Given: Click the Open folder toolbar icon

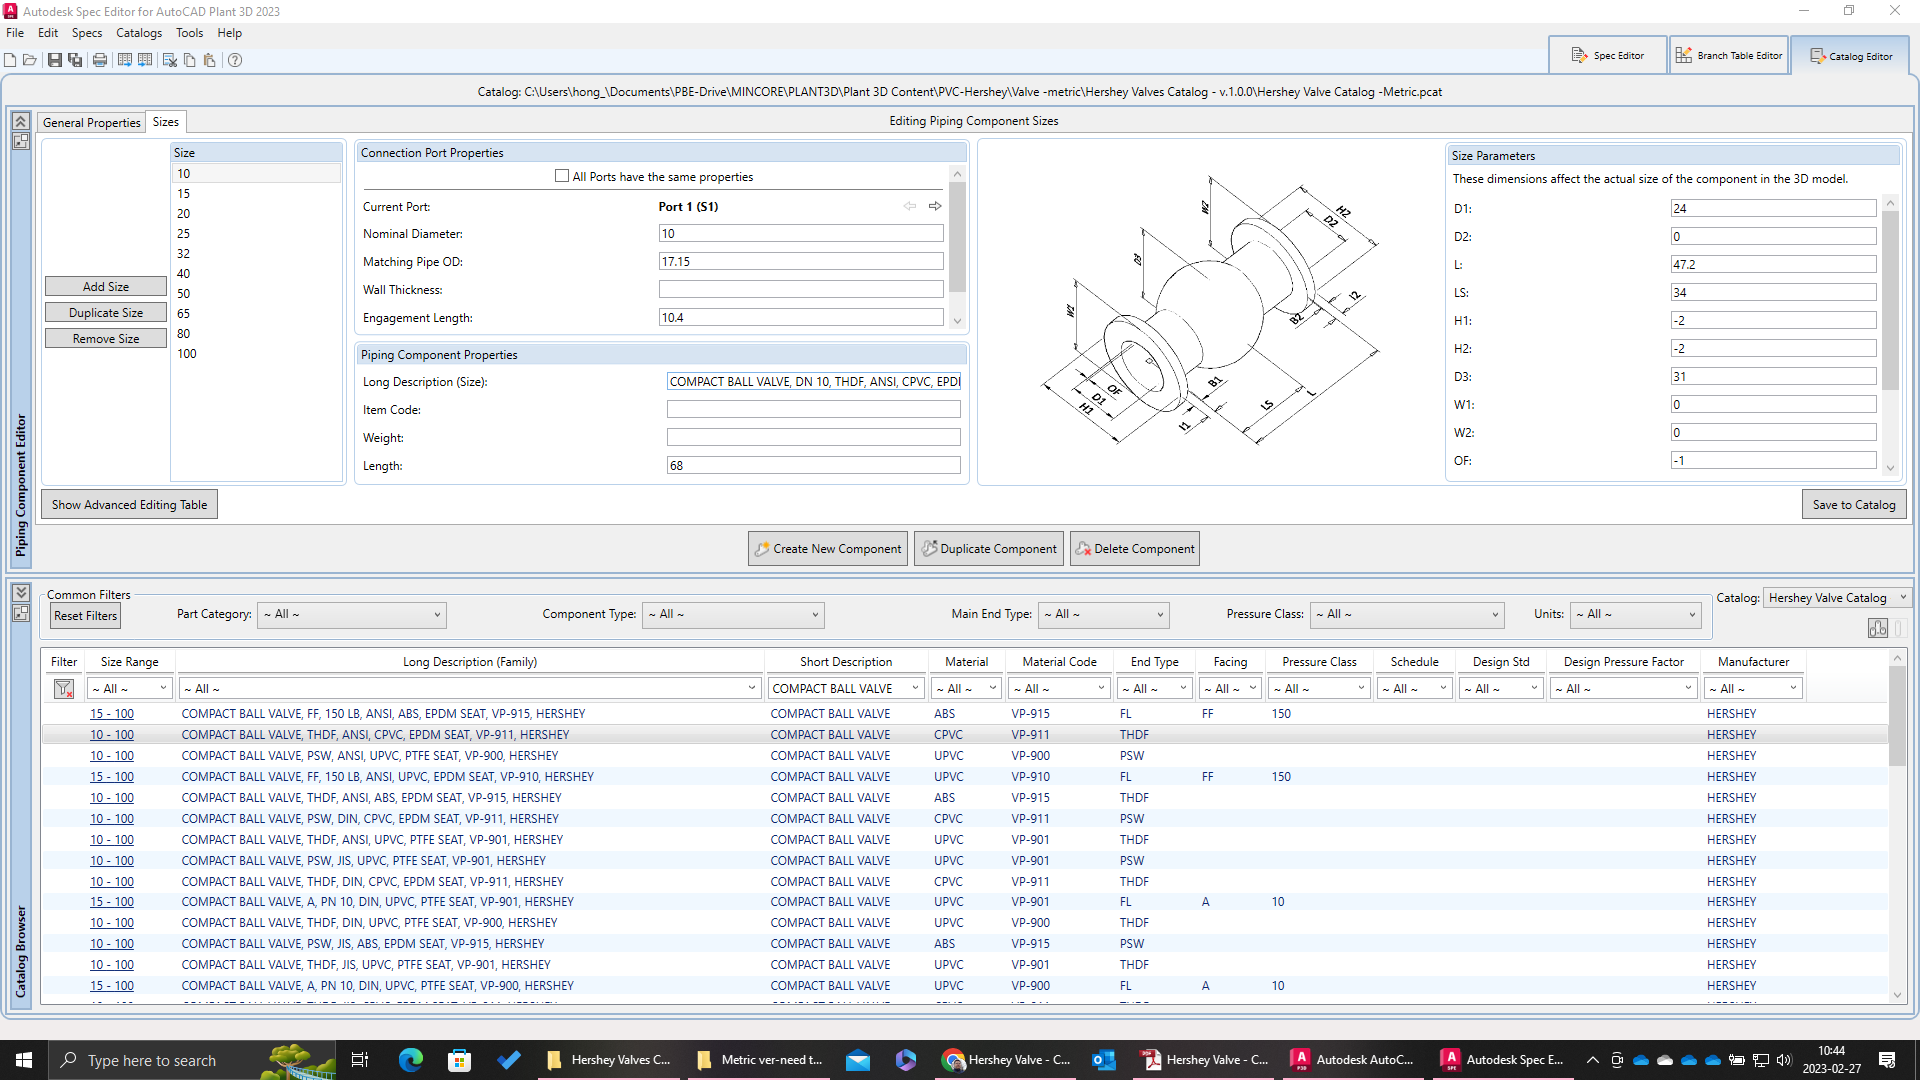Looking at the screenshot, I should pyautogui.click(x=30, y=60).
